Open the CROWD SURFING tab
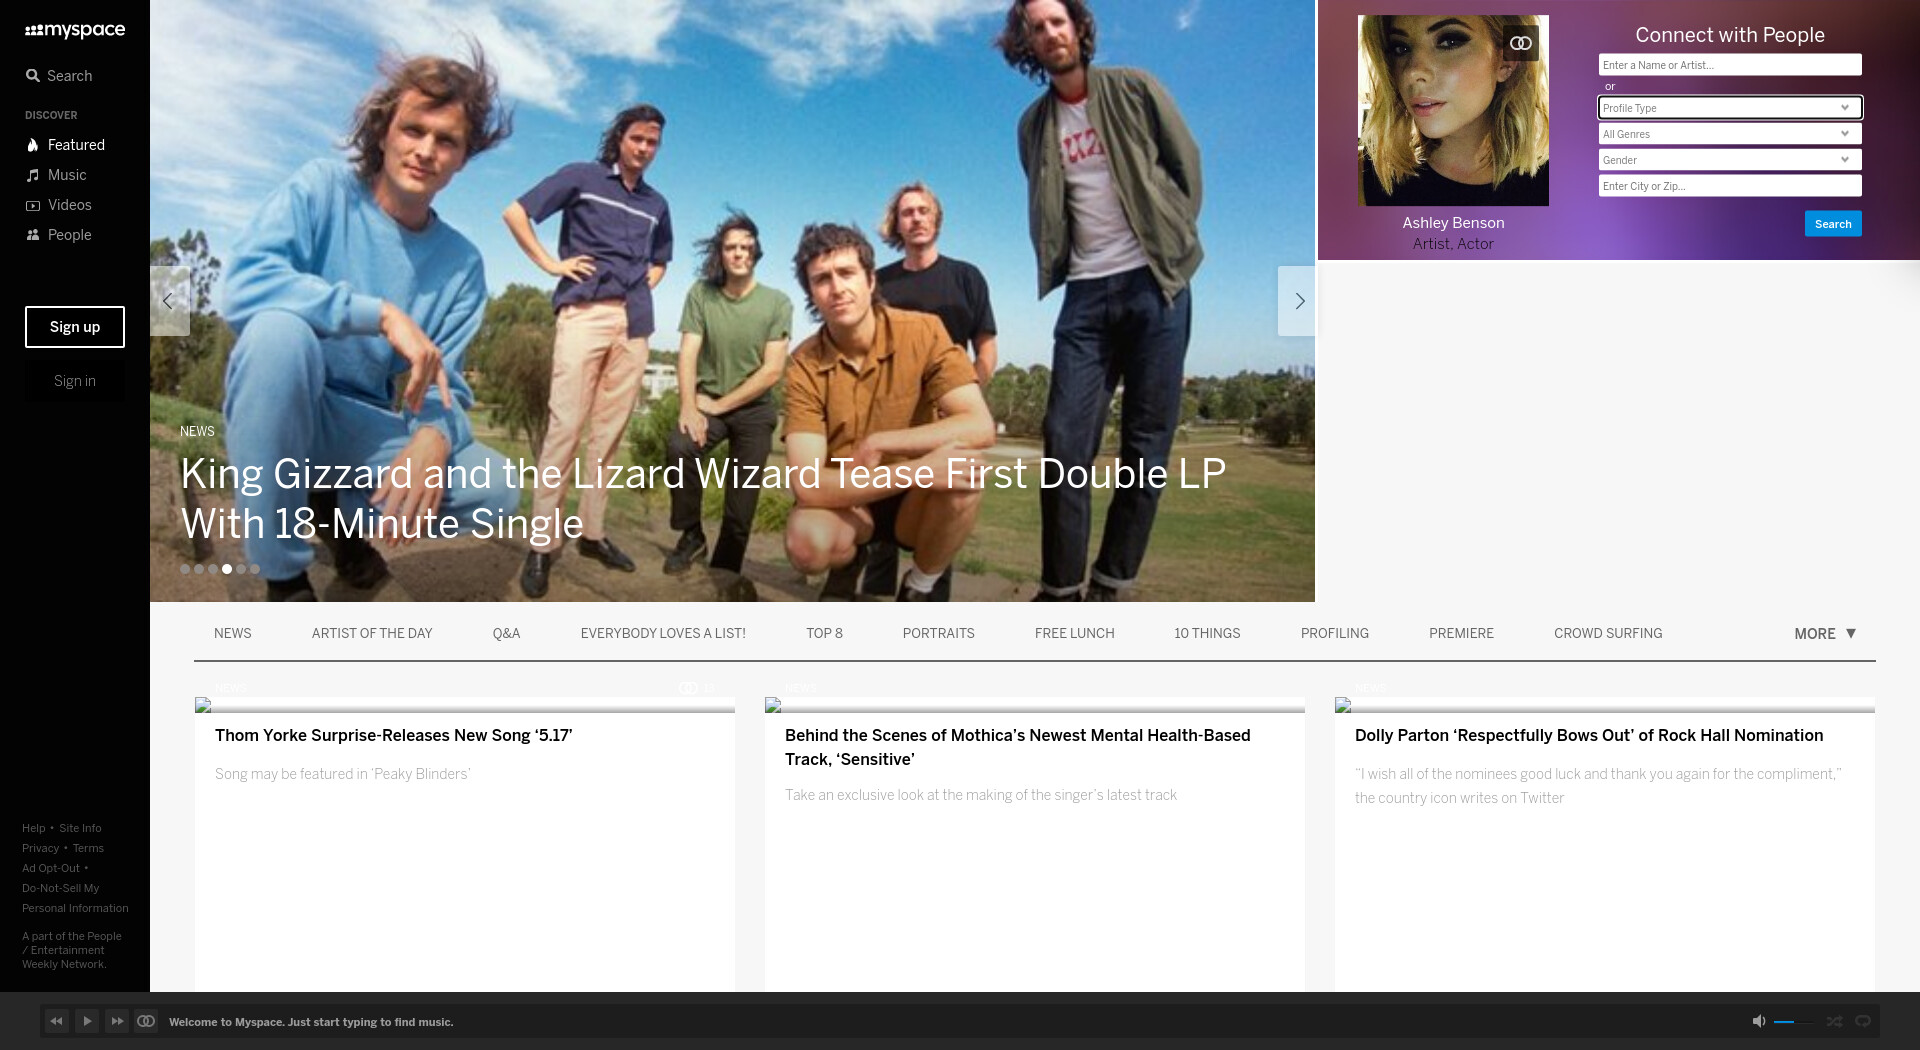Image resolution: width=1920 pixels, height=1050 pixels. (x=1608, y=634)
